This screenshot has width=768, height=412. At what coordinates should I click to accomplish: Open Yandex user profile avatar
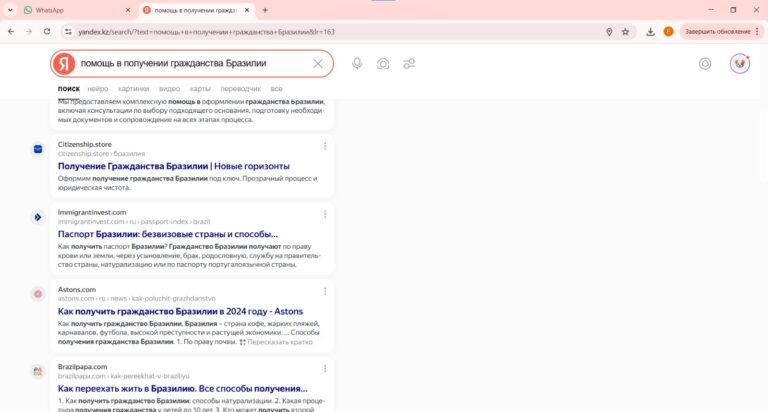(x=740, y=64)
